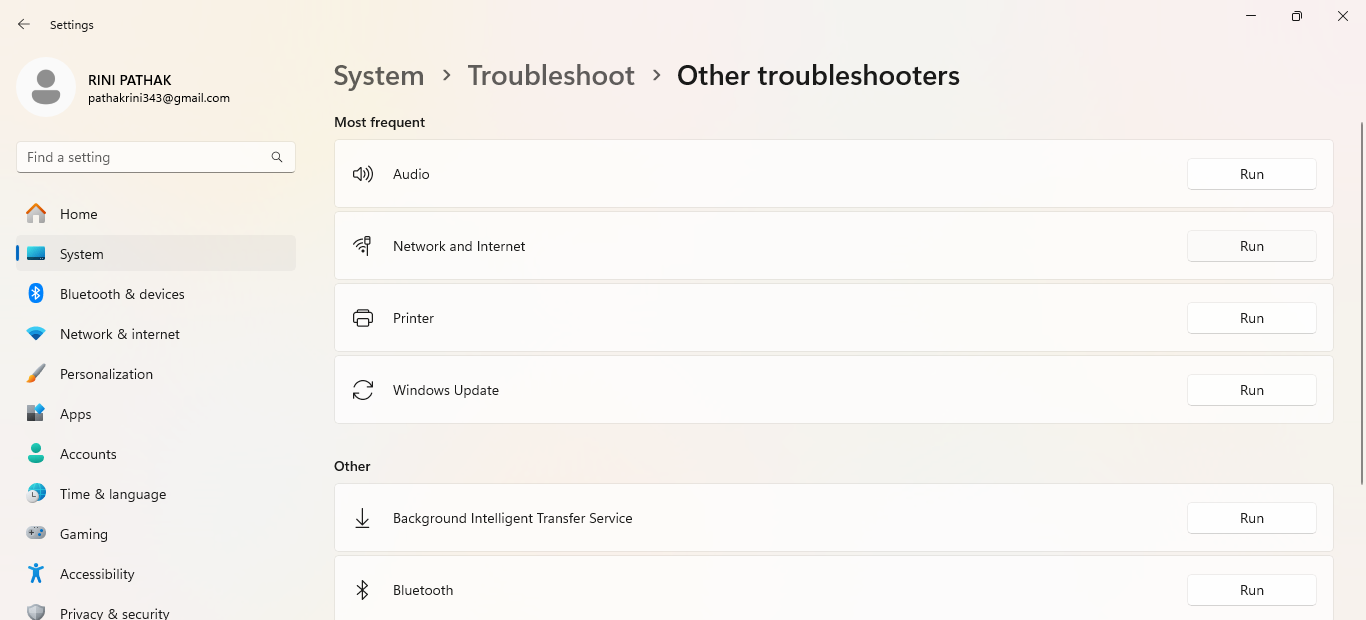Focus the Find a setting field
Image resolution: width=1366 pixels, height=620 pixels.
coord(145,157)
